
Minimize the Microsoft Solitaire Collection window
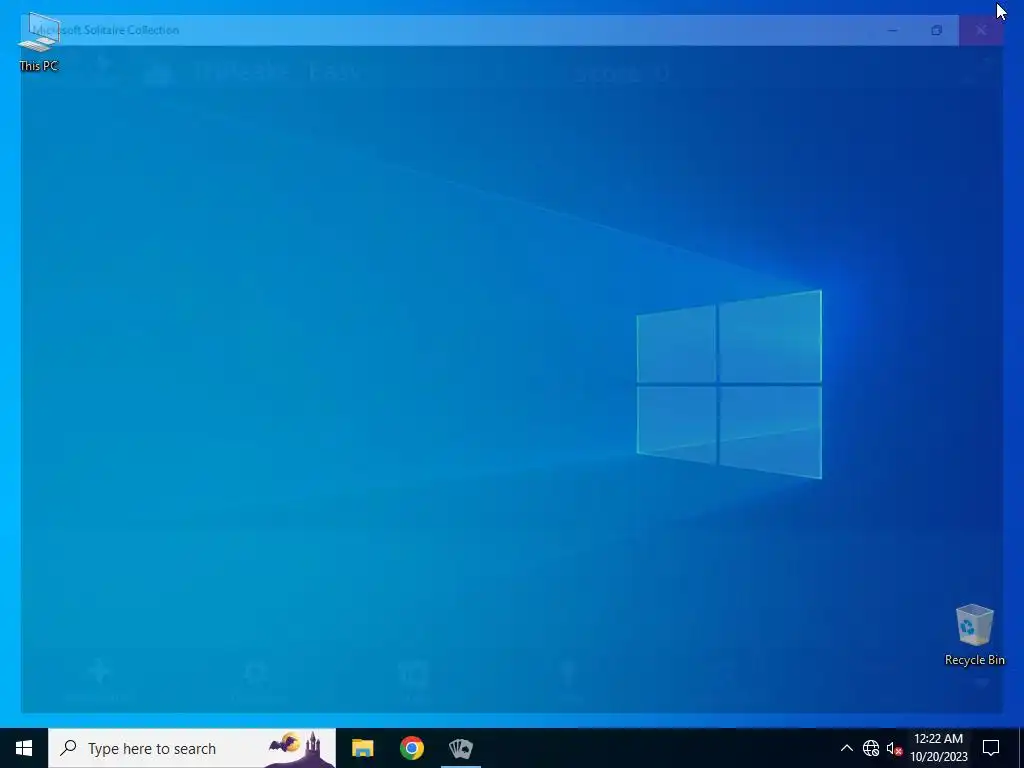point(892,30)
